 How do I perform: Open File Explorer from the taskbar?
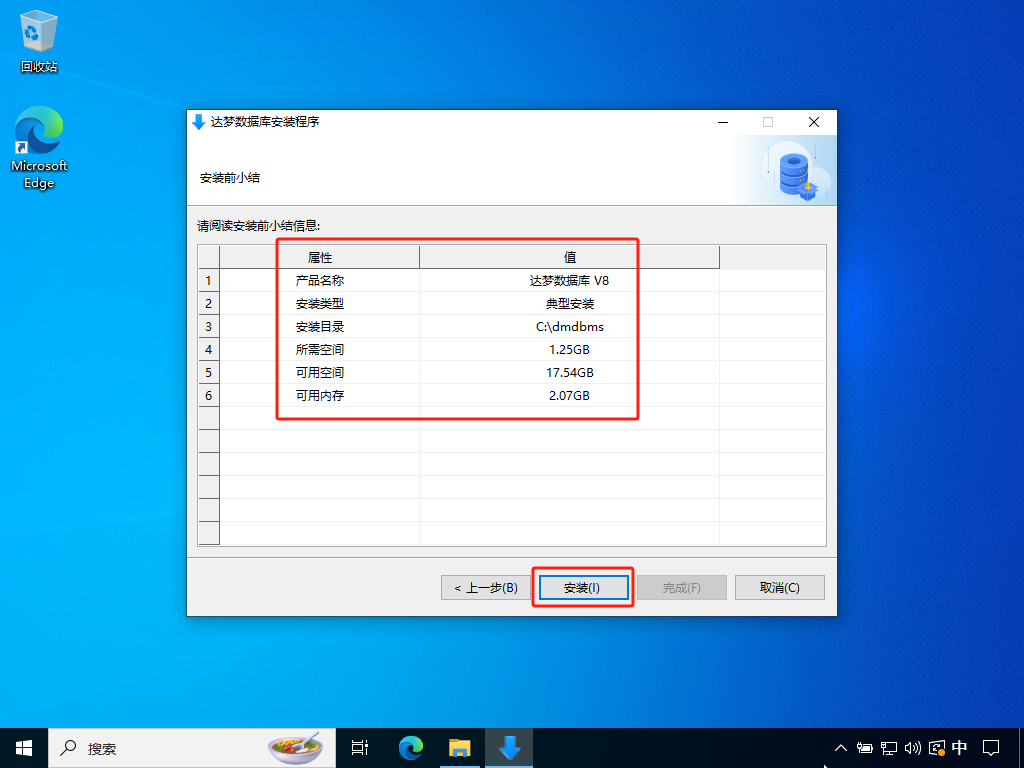[x=460, y=748]
